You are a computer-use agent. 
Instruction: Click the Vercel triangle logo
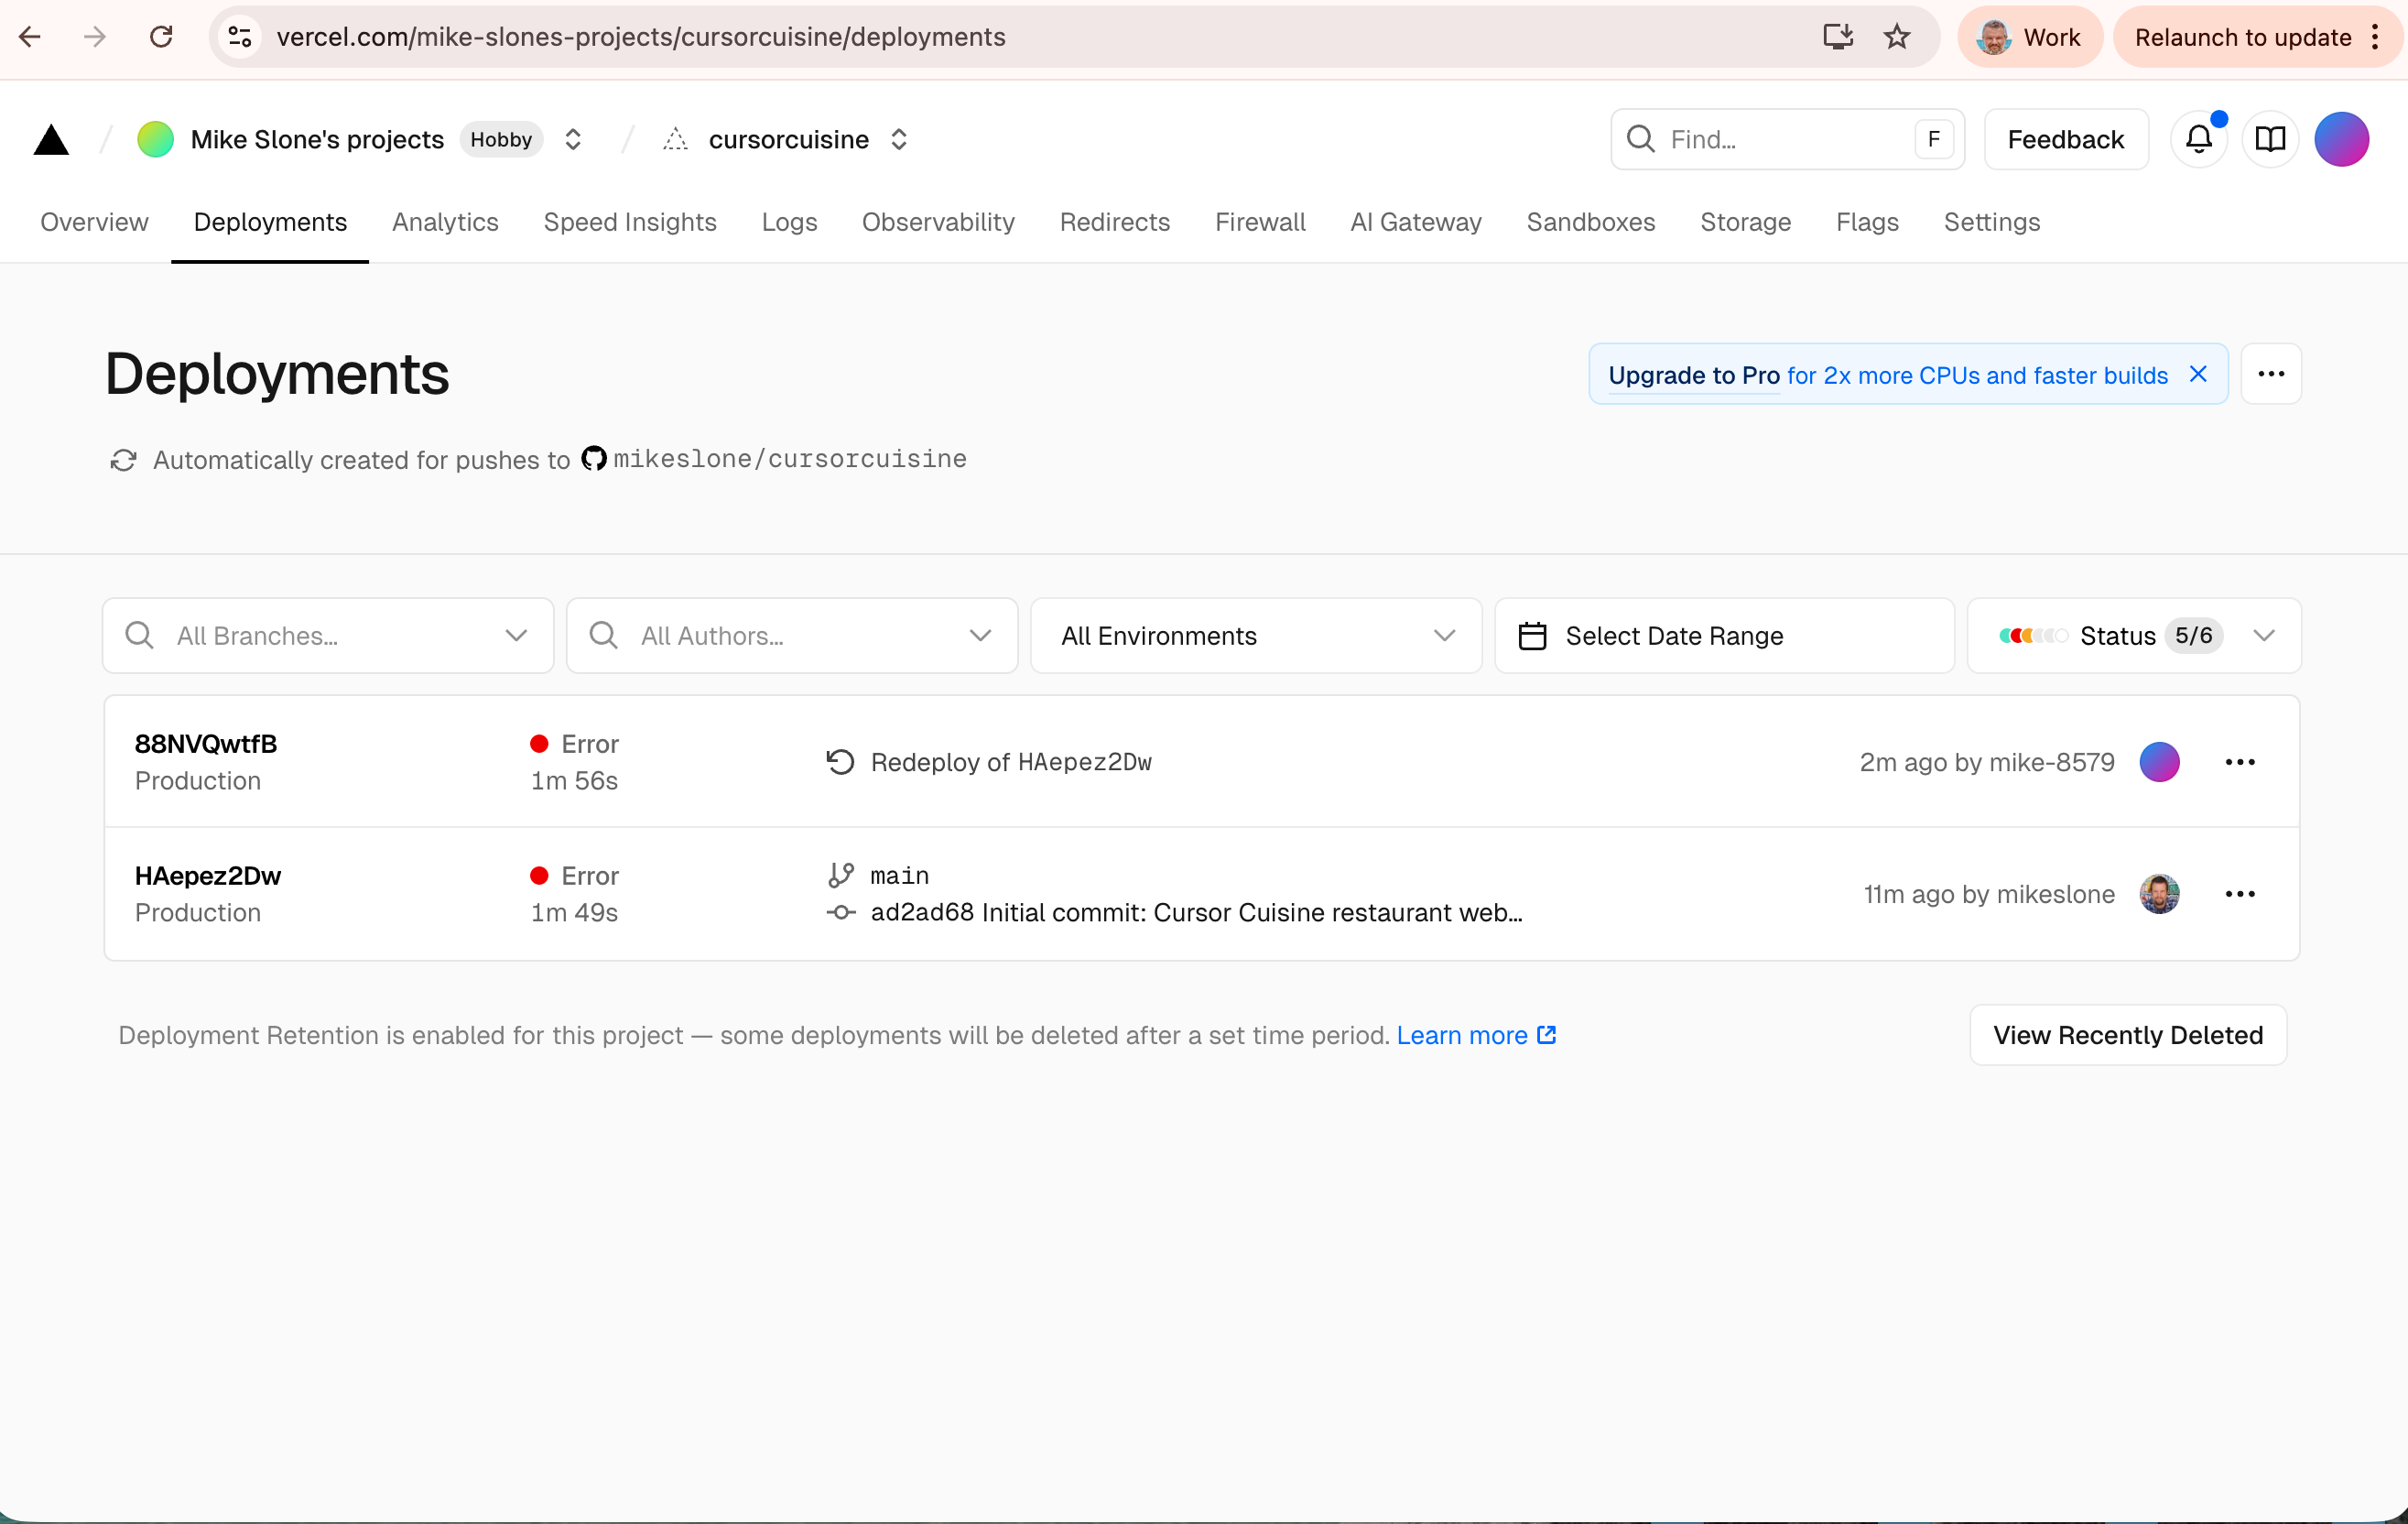coord(51,140)
